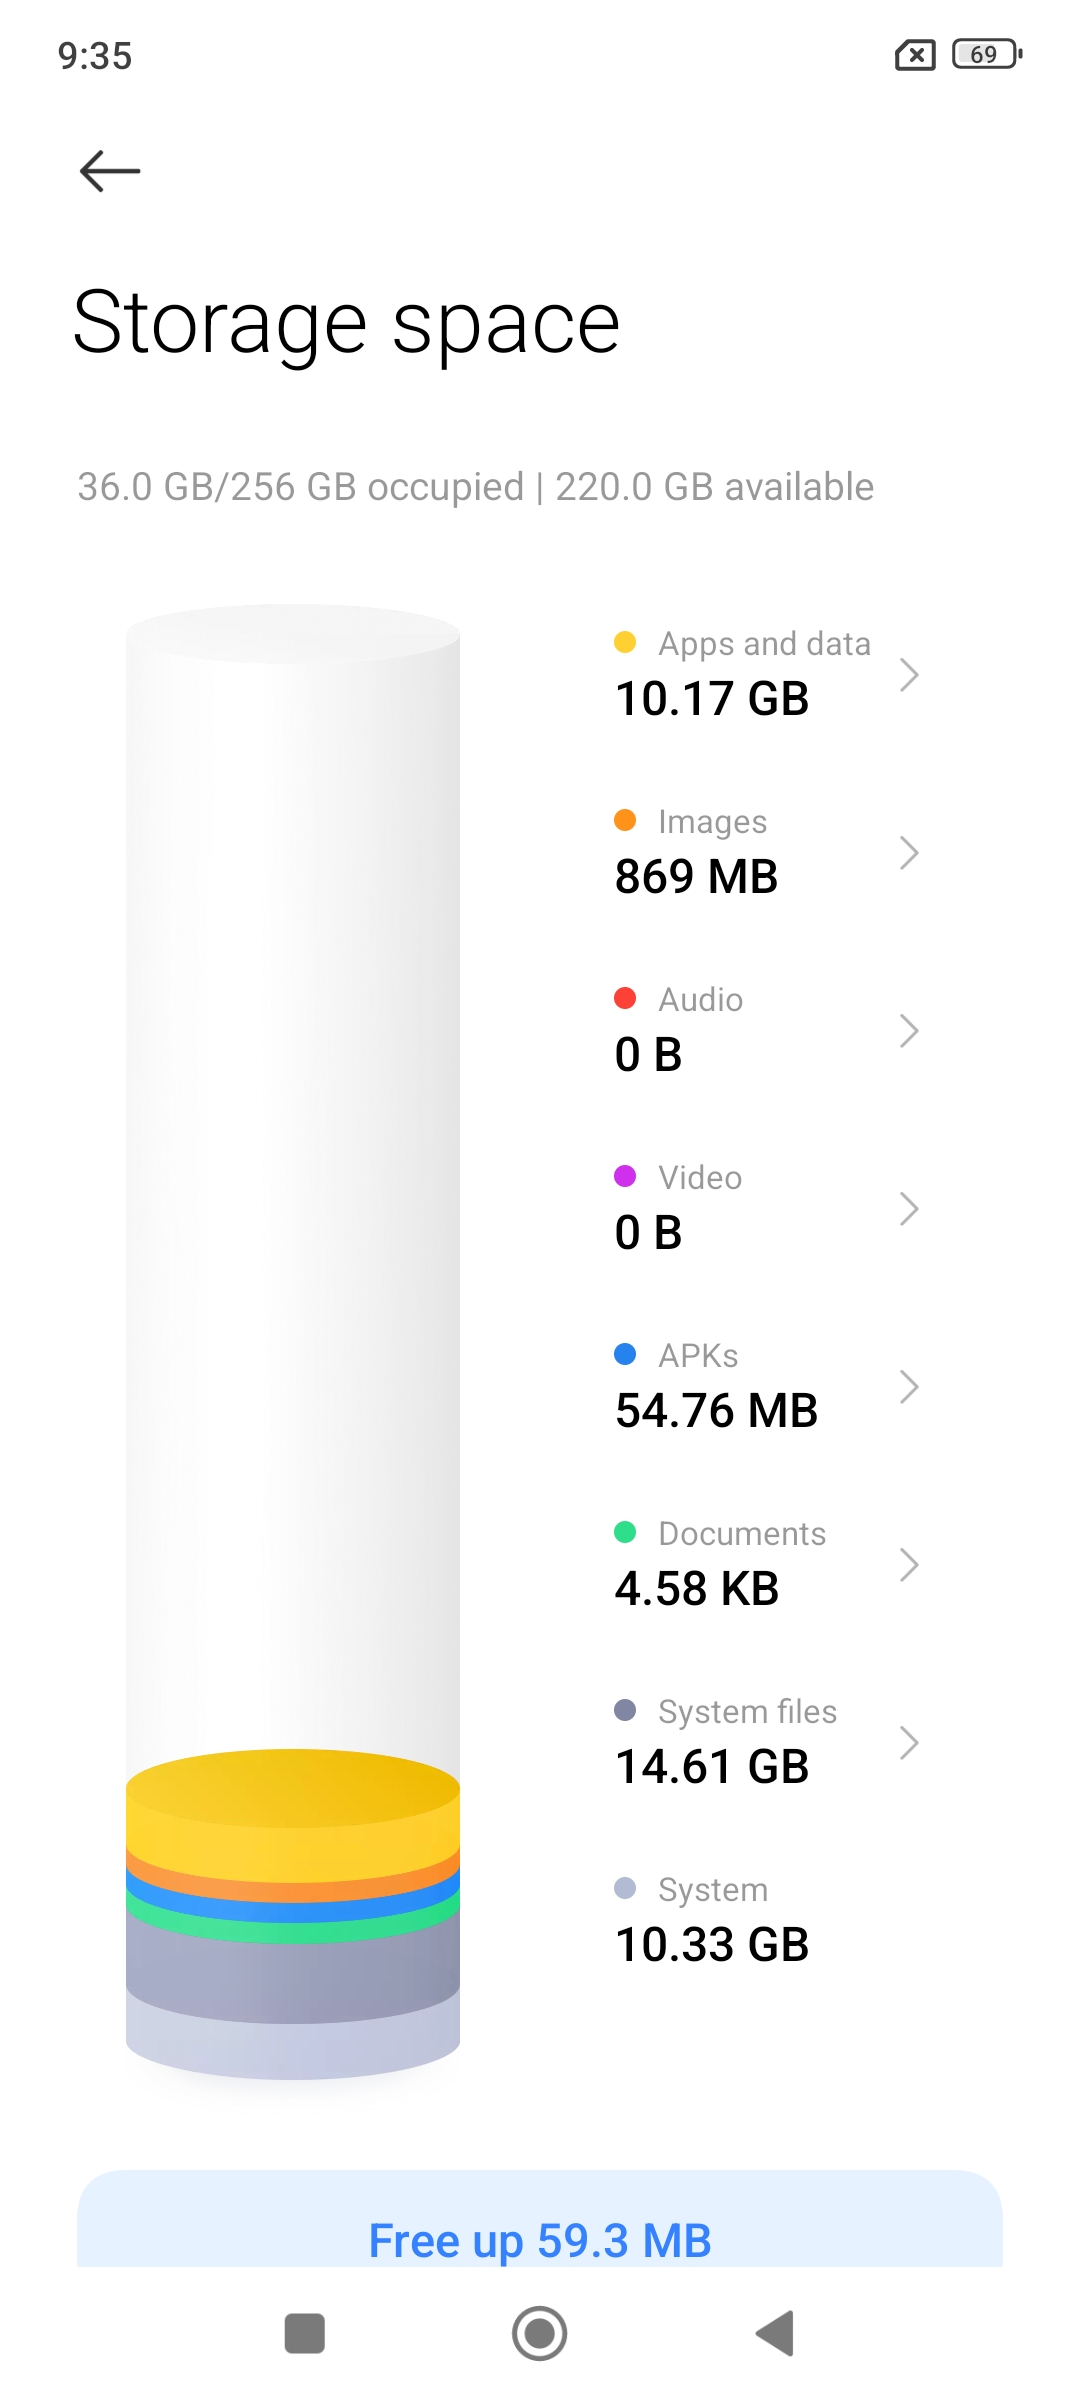Open Video storage details arrow
Screen dimensions: 1080x2400
tap(908, 1209)
